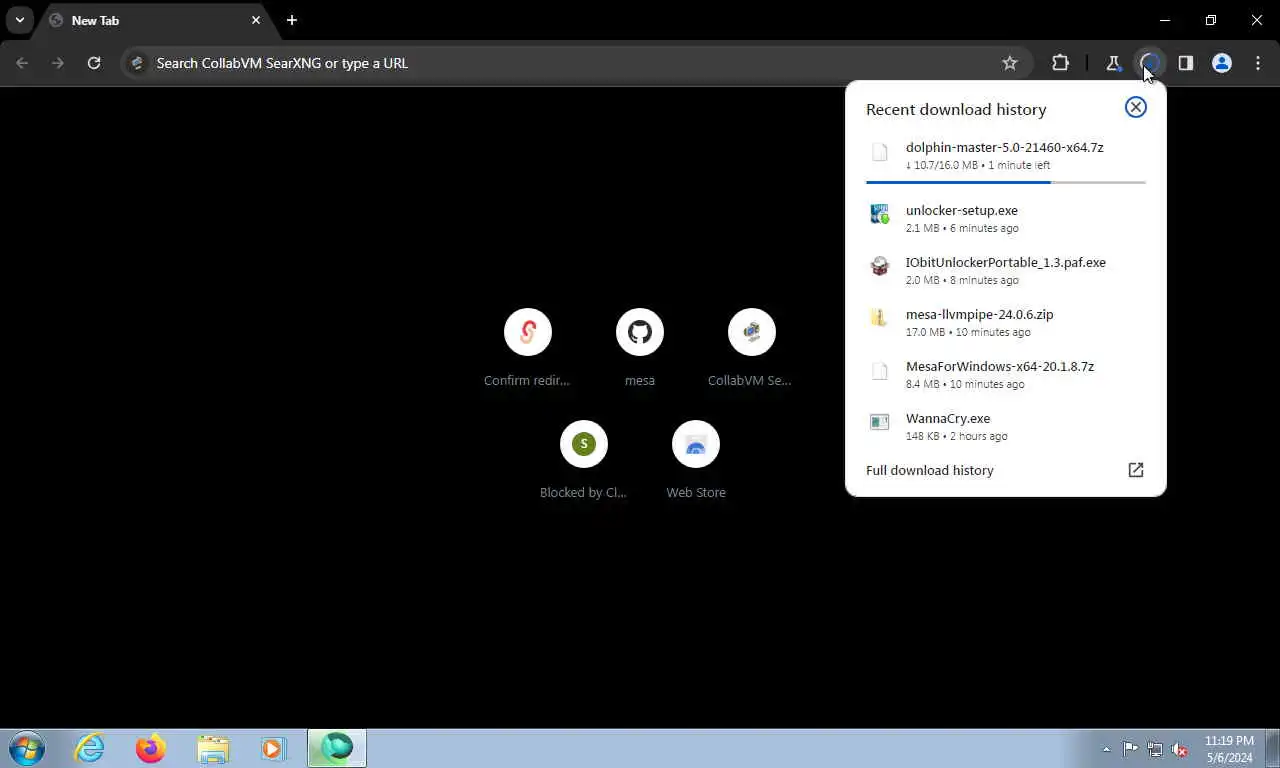Open Action Center flag icon

coord(1130,749)
